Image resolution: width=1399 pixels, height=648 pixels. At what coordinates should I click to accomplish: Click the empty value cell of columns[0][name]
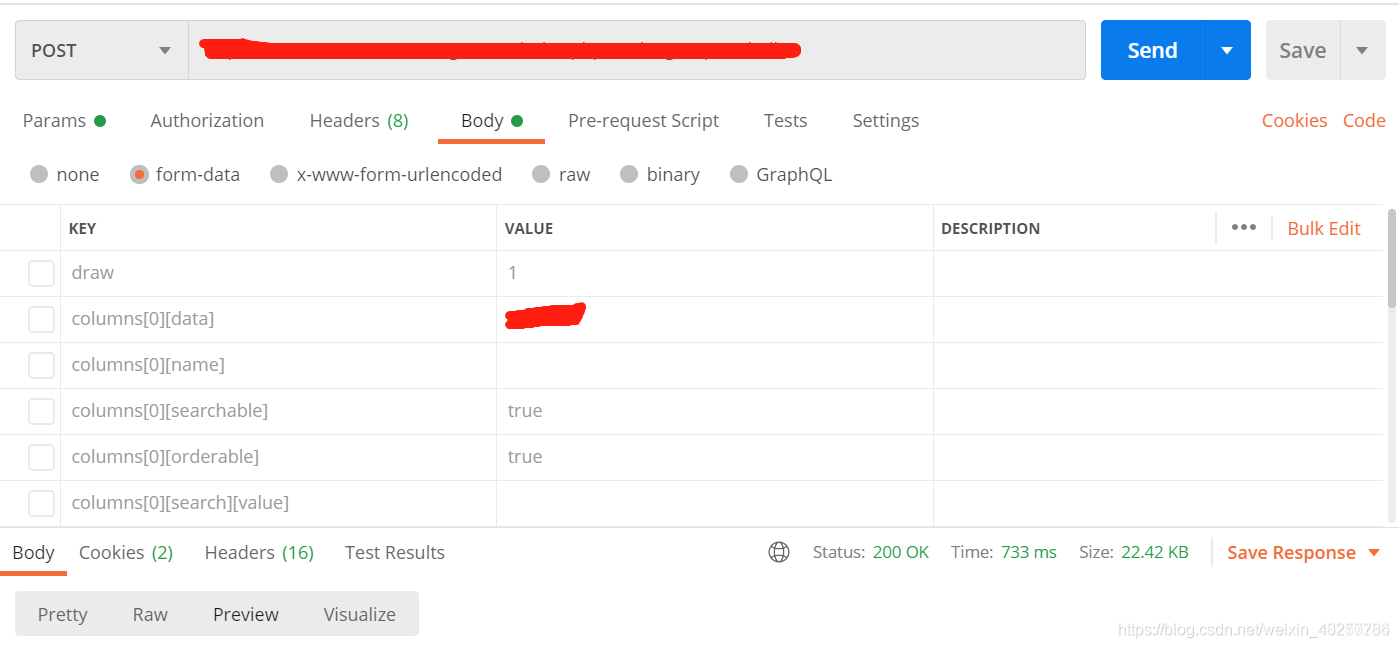click(x=715, y=365)
